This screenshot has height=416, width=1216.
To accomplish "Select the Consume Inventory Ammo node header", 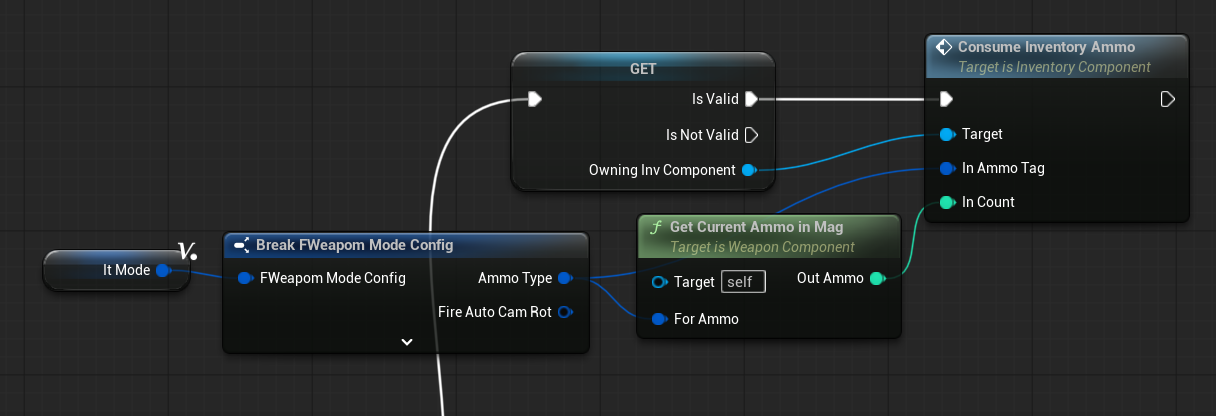I will tap(1046, 47).
